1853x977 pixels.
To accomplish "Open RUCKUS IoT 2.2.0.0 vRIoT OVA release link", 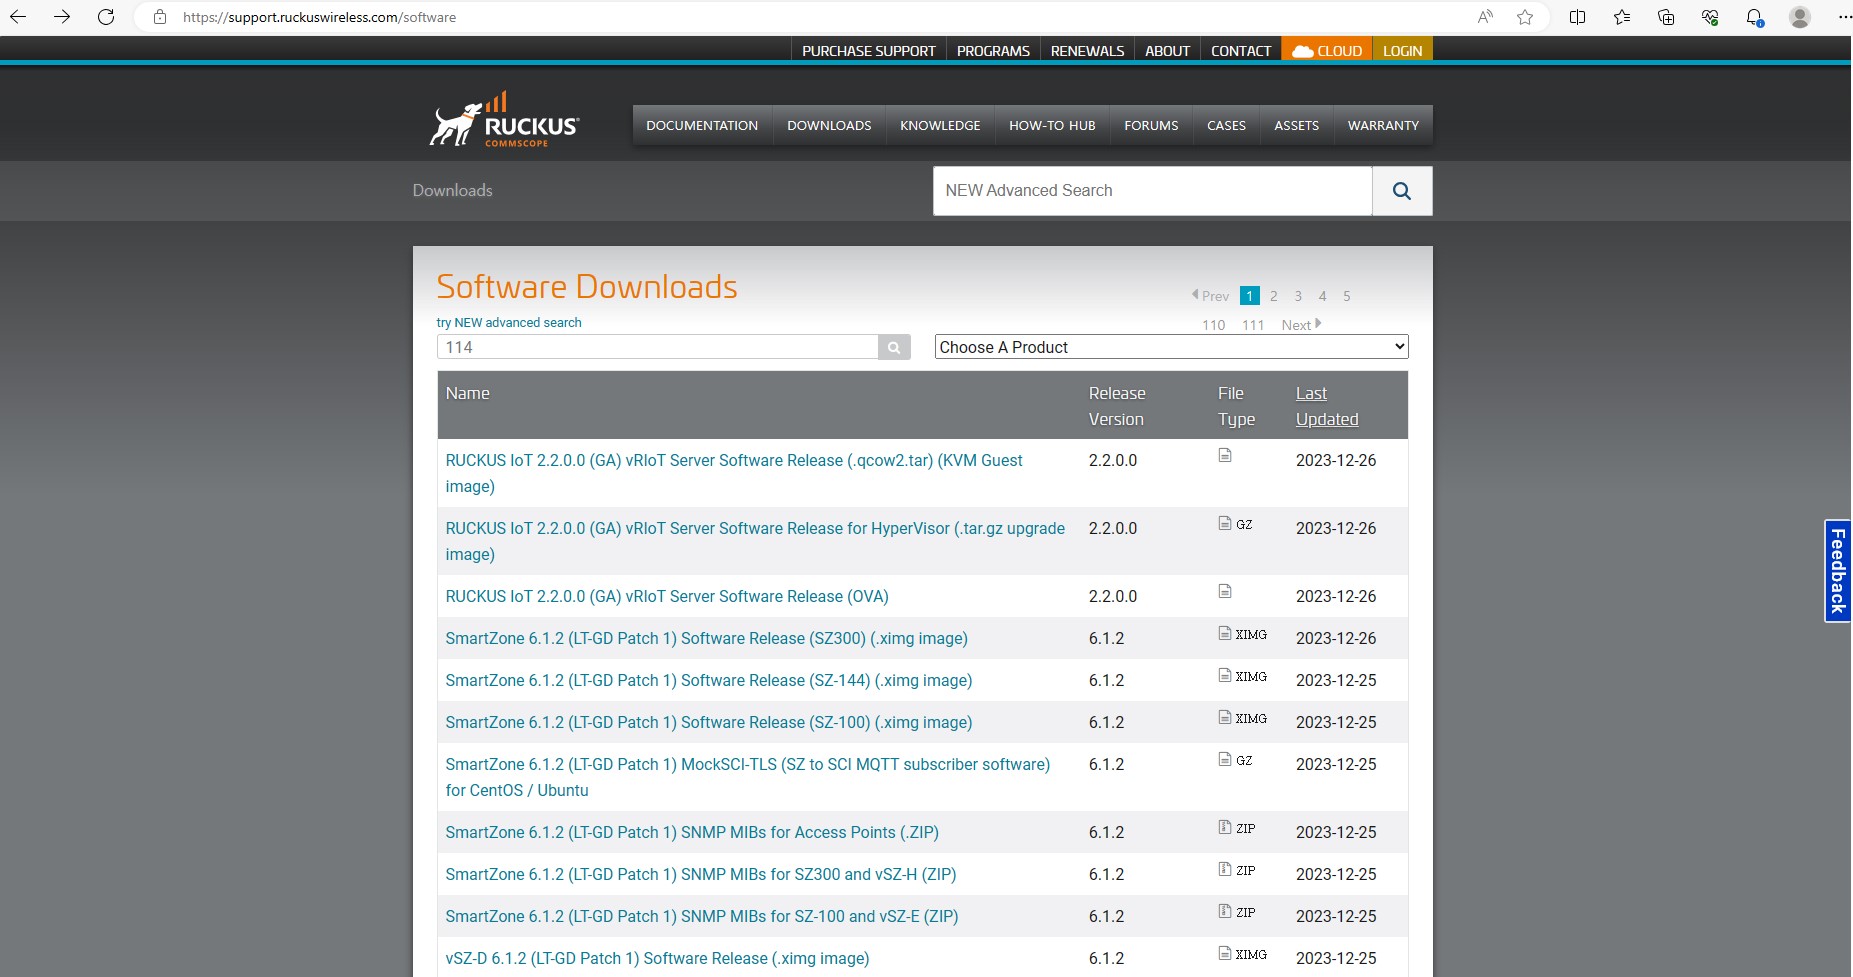I will coord(667,596).
